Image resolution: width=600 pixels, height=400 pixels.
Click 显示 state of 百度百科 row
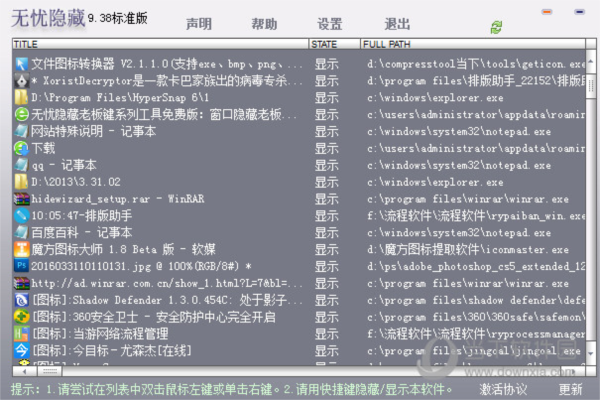[326, 232]
